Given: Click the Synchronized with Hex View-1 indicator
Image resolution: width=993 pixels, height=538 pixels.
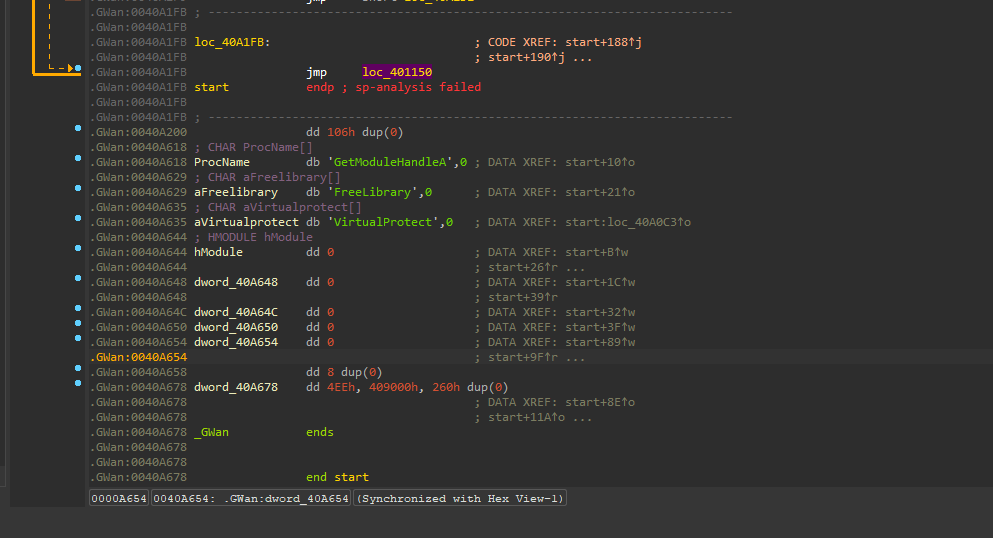Looking at the screenshot, I should pos(460,499).
